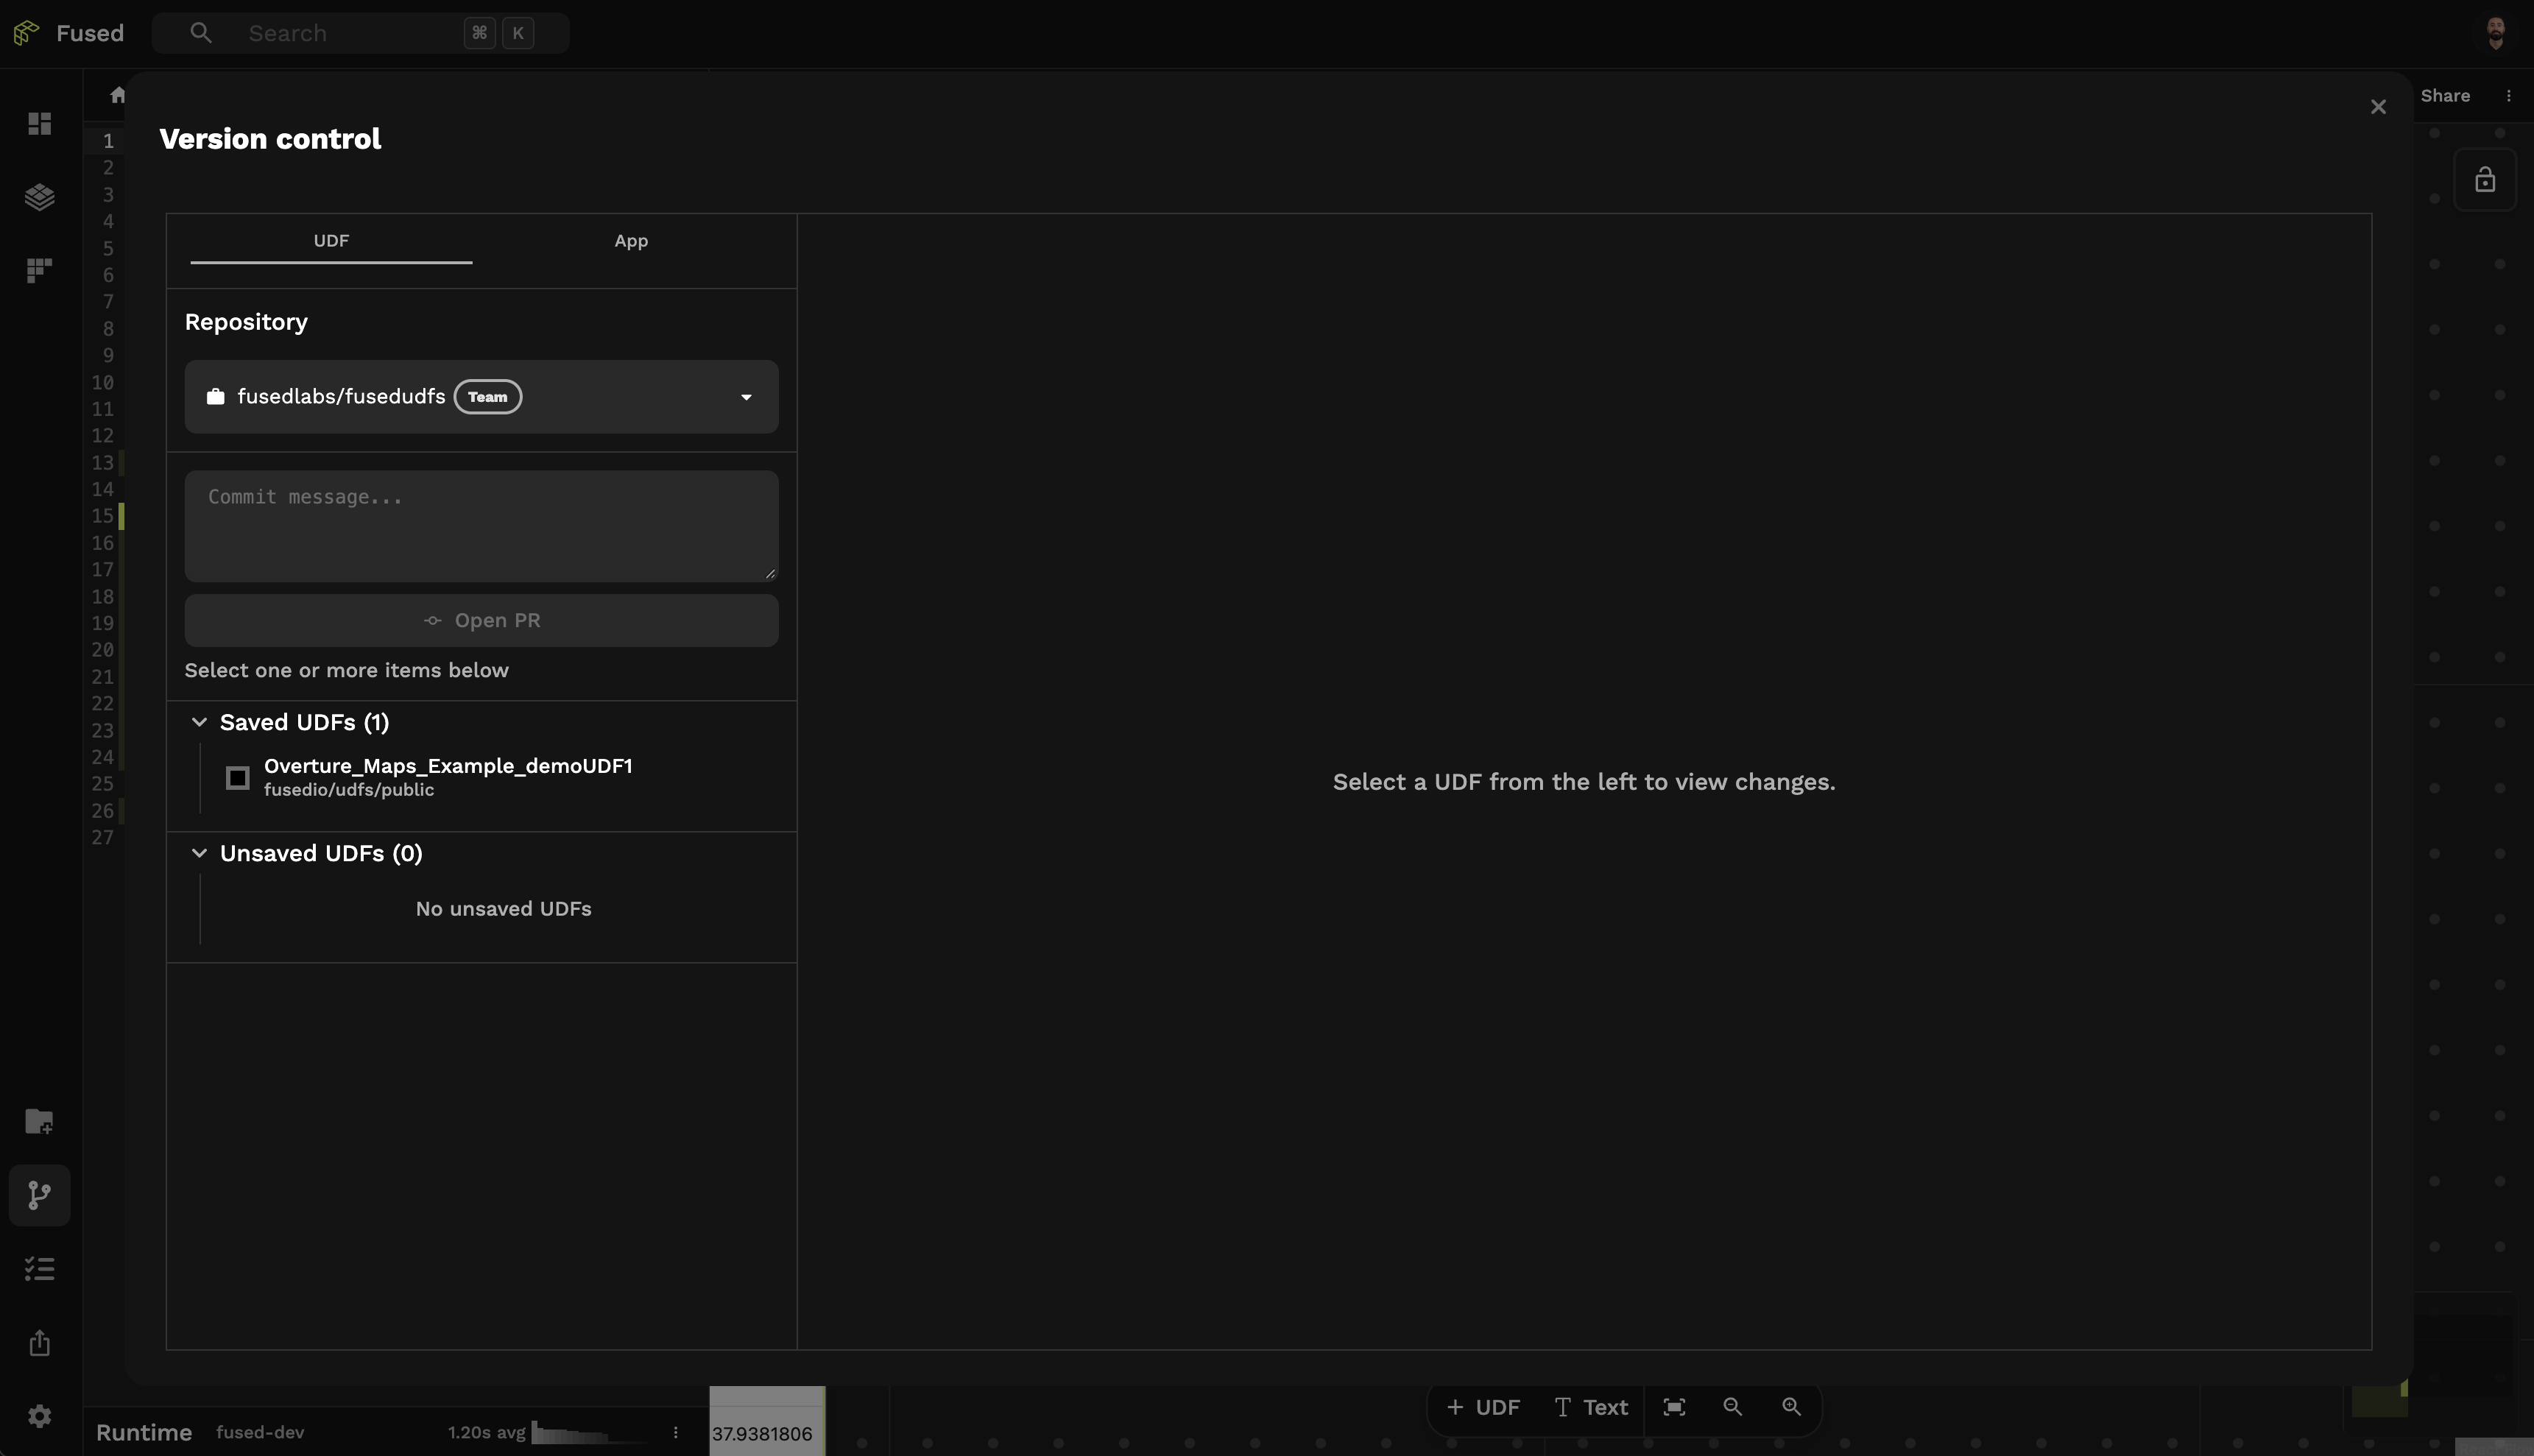Select the layers panel icon
This screenshot has height=1456, width=2534.
pos(40,197)
